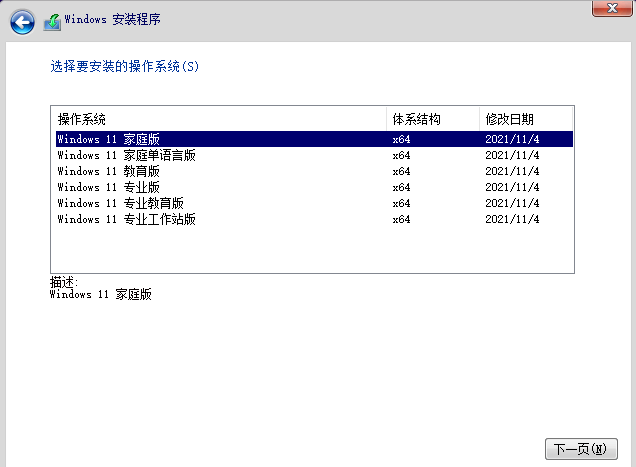Close the Windows Setup window
This screenshot has height=467, width=636.
[612, 8]
